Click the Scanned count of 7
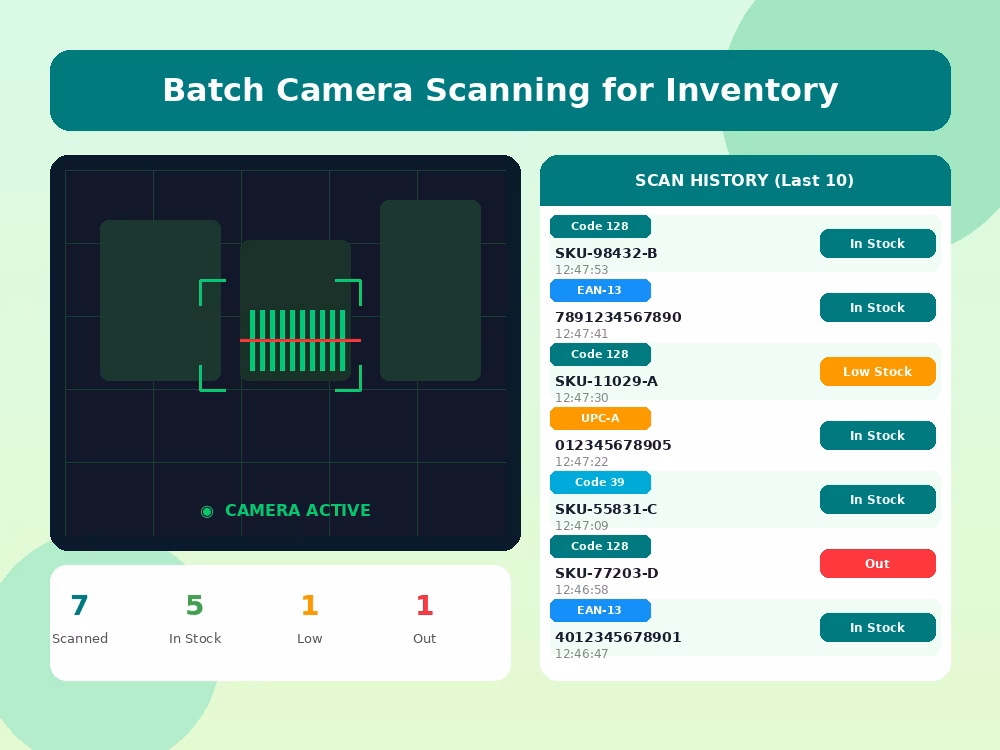The width and height of the screenshot is (1000, 750). coord(80,605)
